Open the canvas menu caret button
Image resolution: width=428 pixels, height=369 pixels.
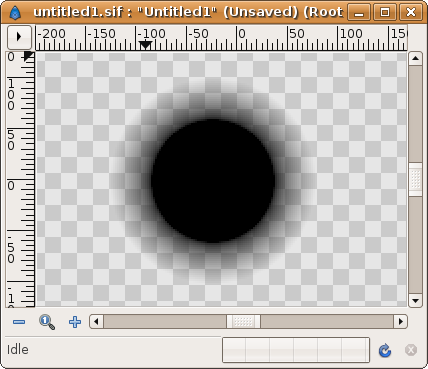pos(19,37)
